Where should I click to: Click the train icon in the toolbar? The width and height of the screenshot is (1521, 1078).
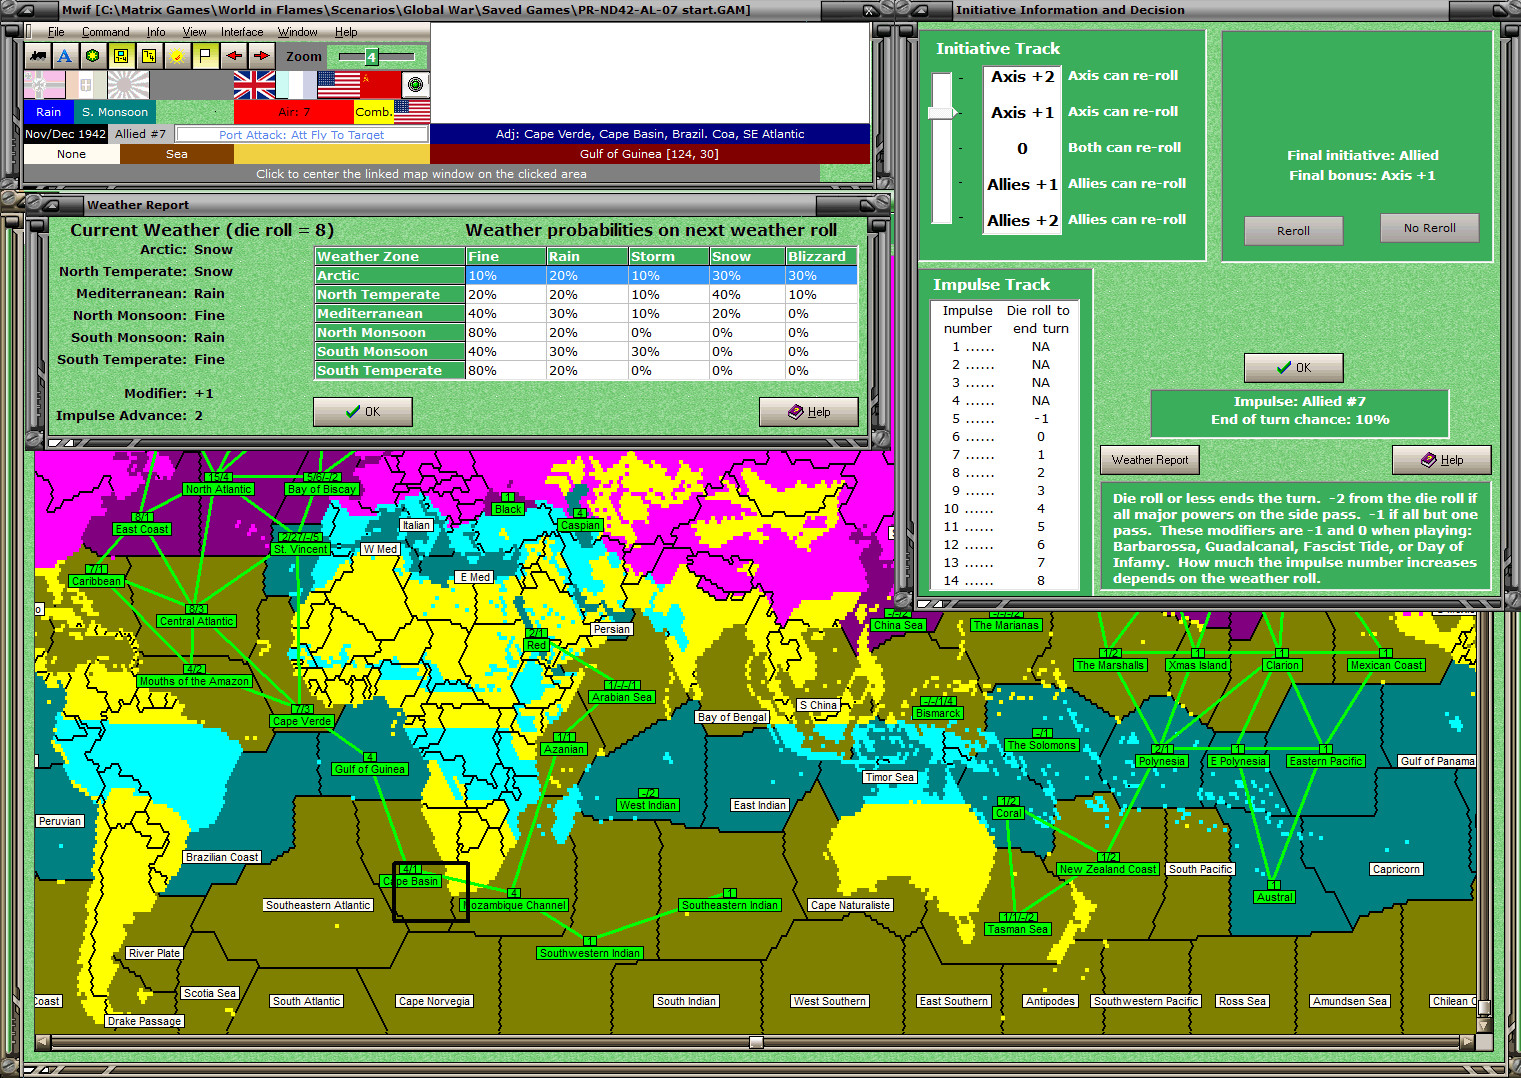pyautogui.click(x=38, y=56)
